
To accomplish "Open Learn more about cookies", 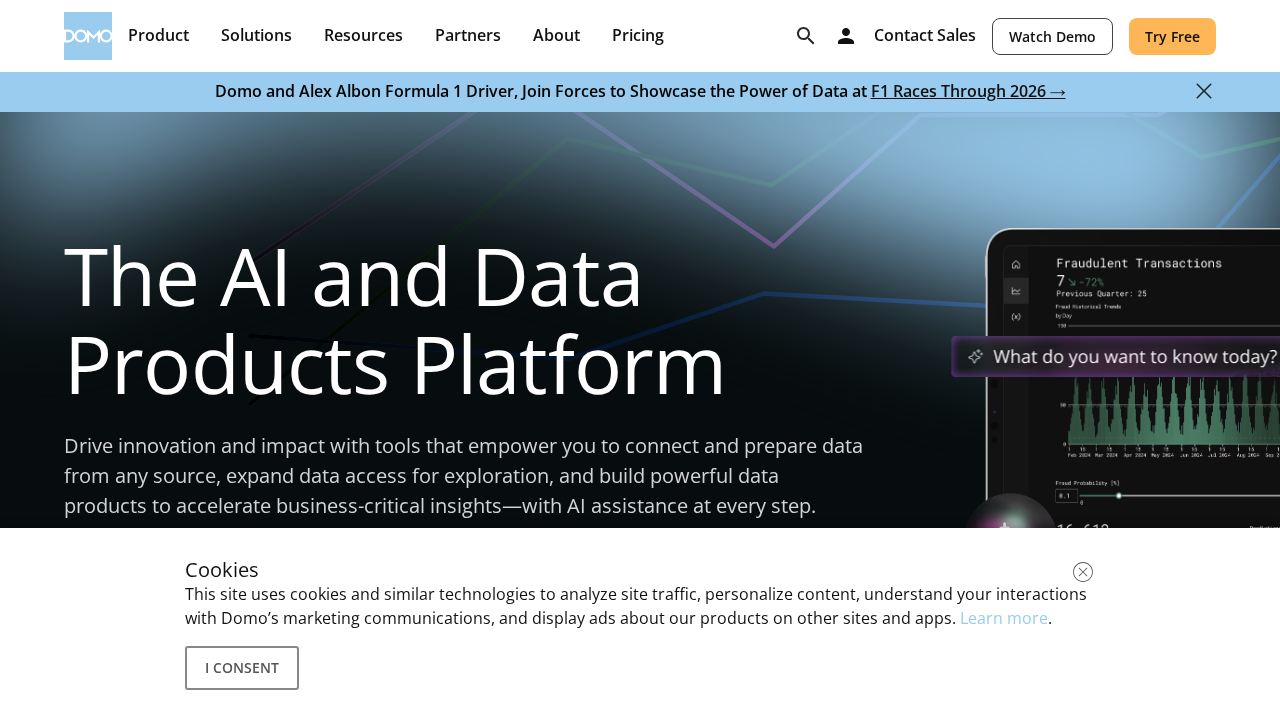I will tap(1003, 617).
